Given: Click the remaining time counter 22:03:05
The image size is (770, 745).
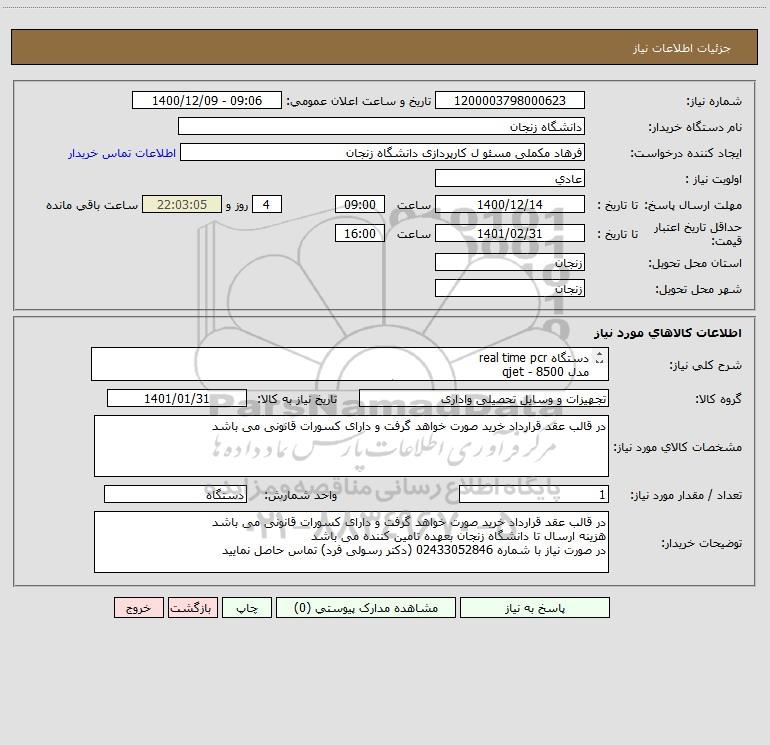Looking at the screenshot, I should [x=182, y=205].
